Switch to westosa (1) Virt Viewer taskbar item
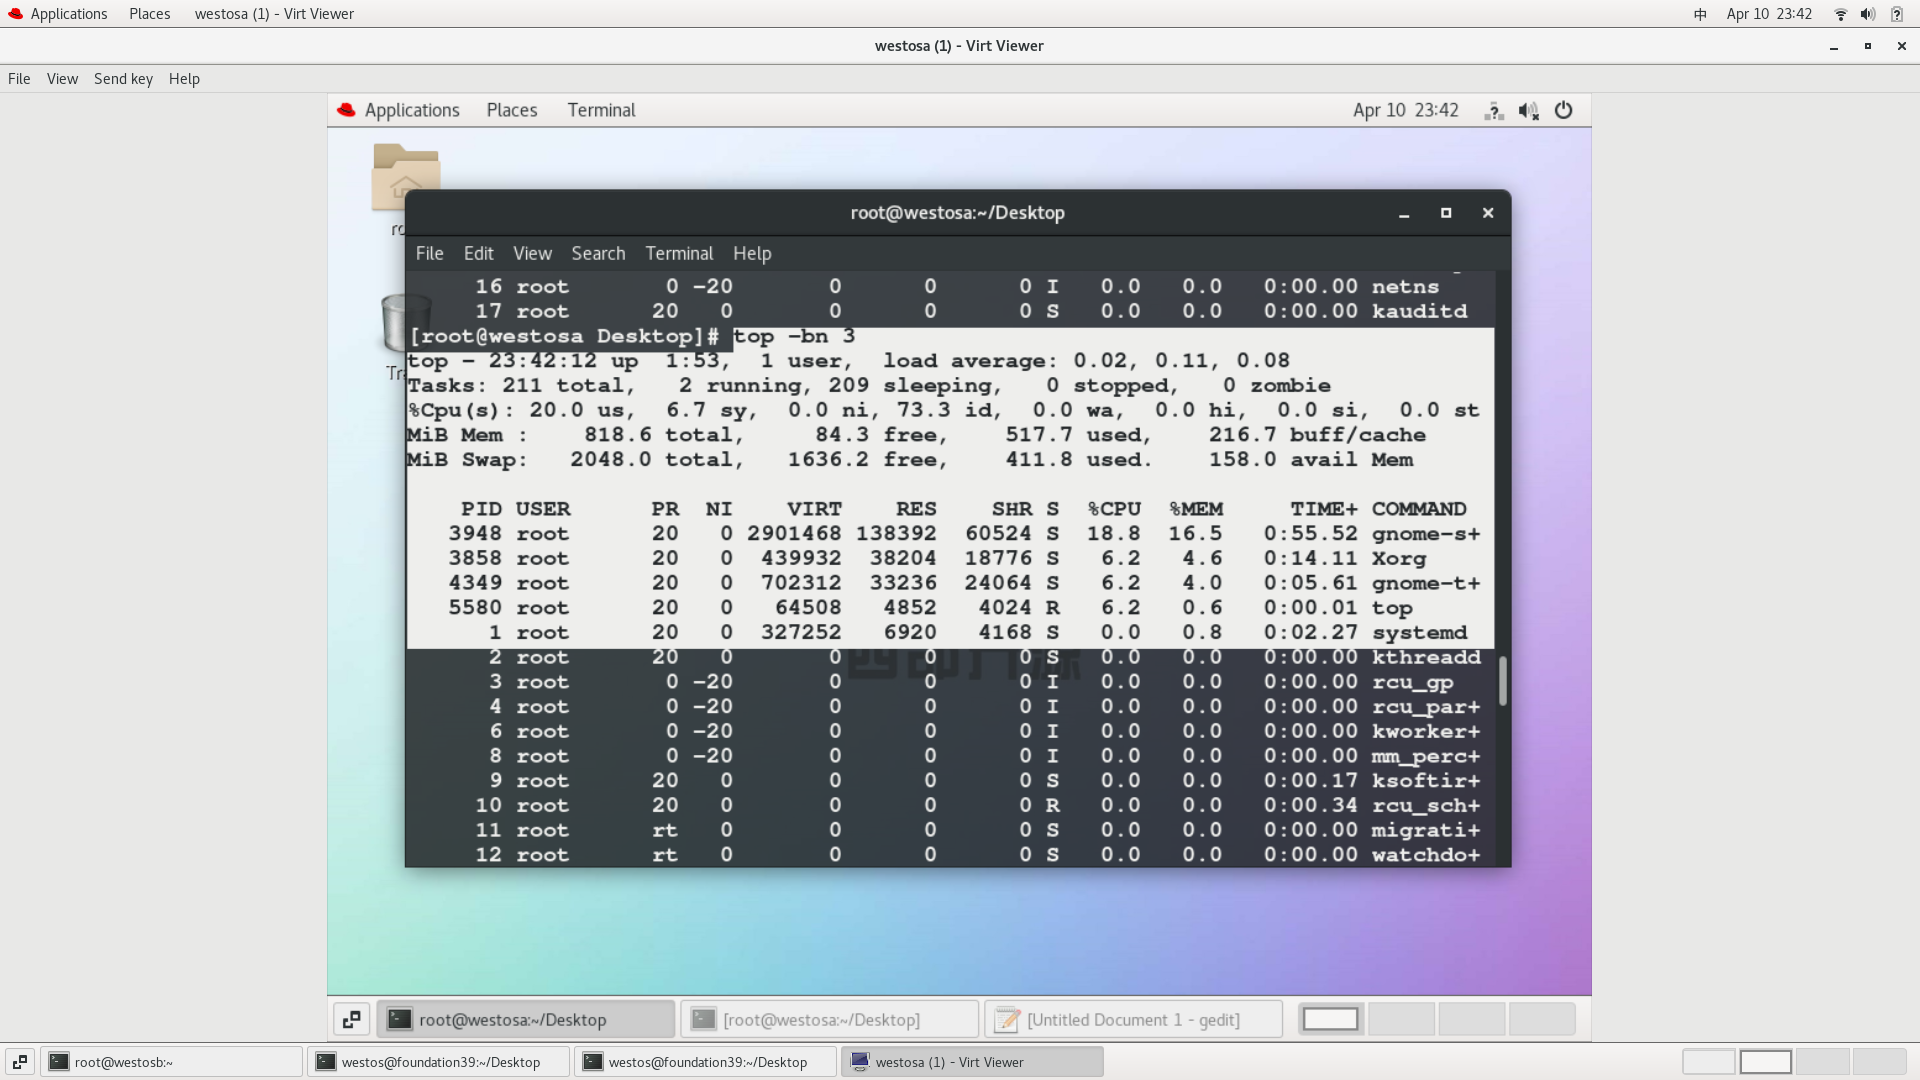1920x1080 pixels. [972, 1062]
